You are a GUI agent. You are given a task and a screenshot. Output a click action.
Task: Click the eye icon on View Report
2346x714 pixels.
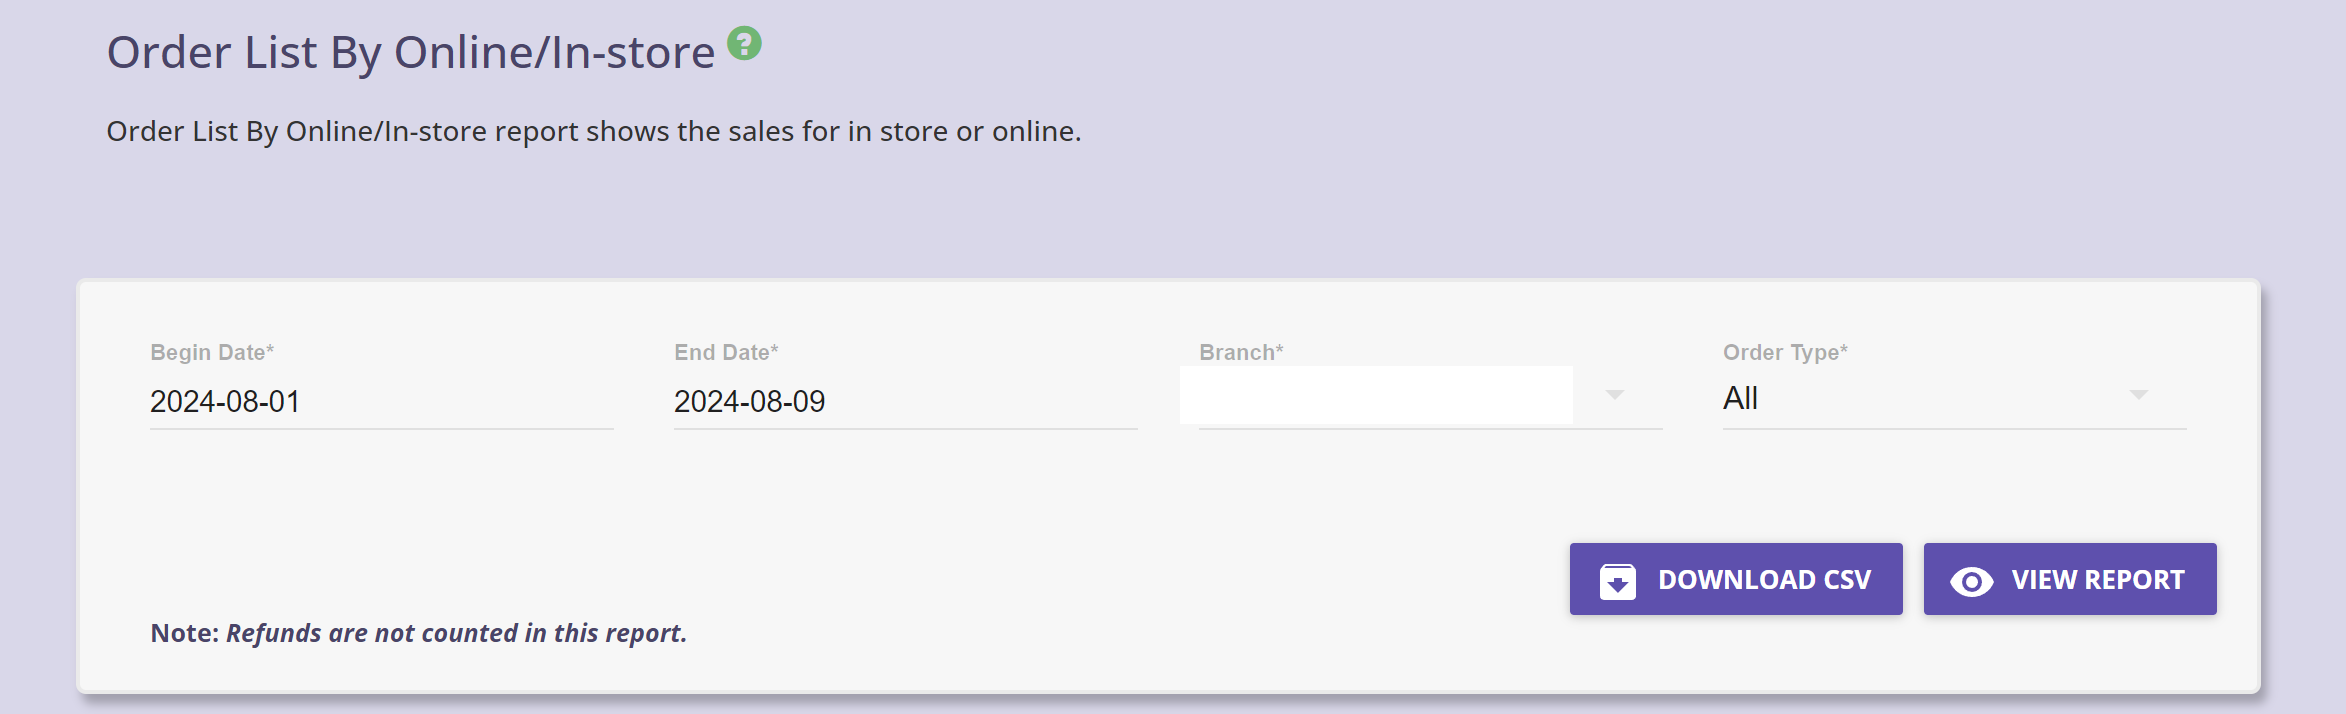pyautogui.click(x=1971, y=581)
